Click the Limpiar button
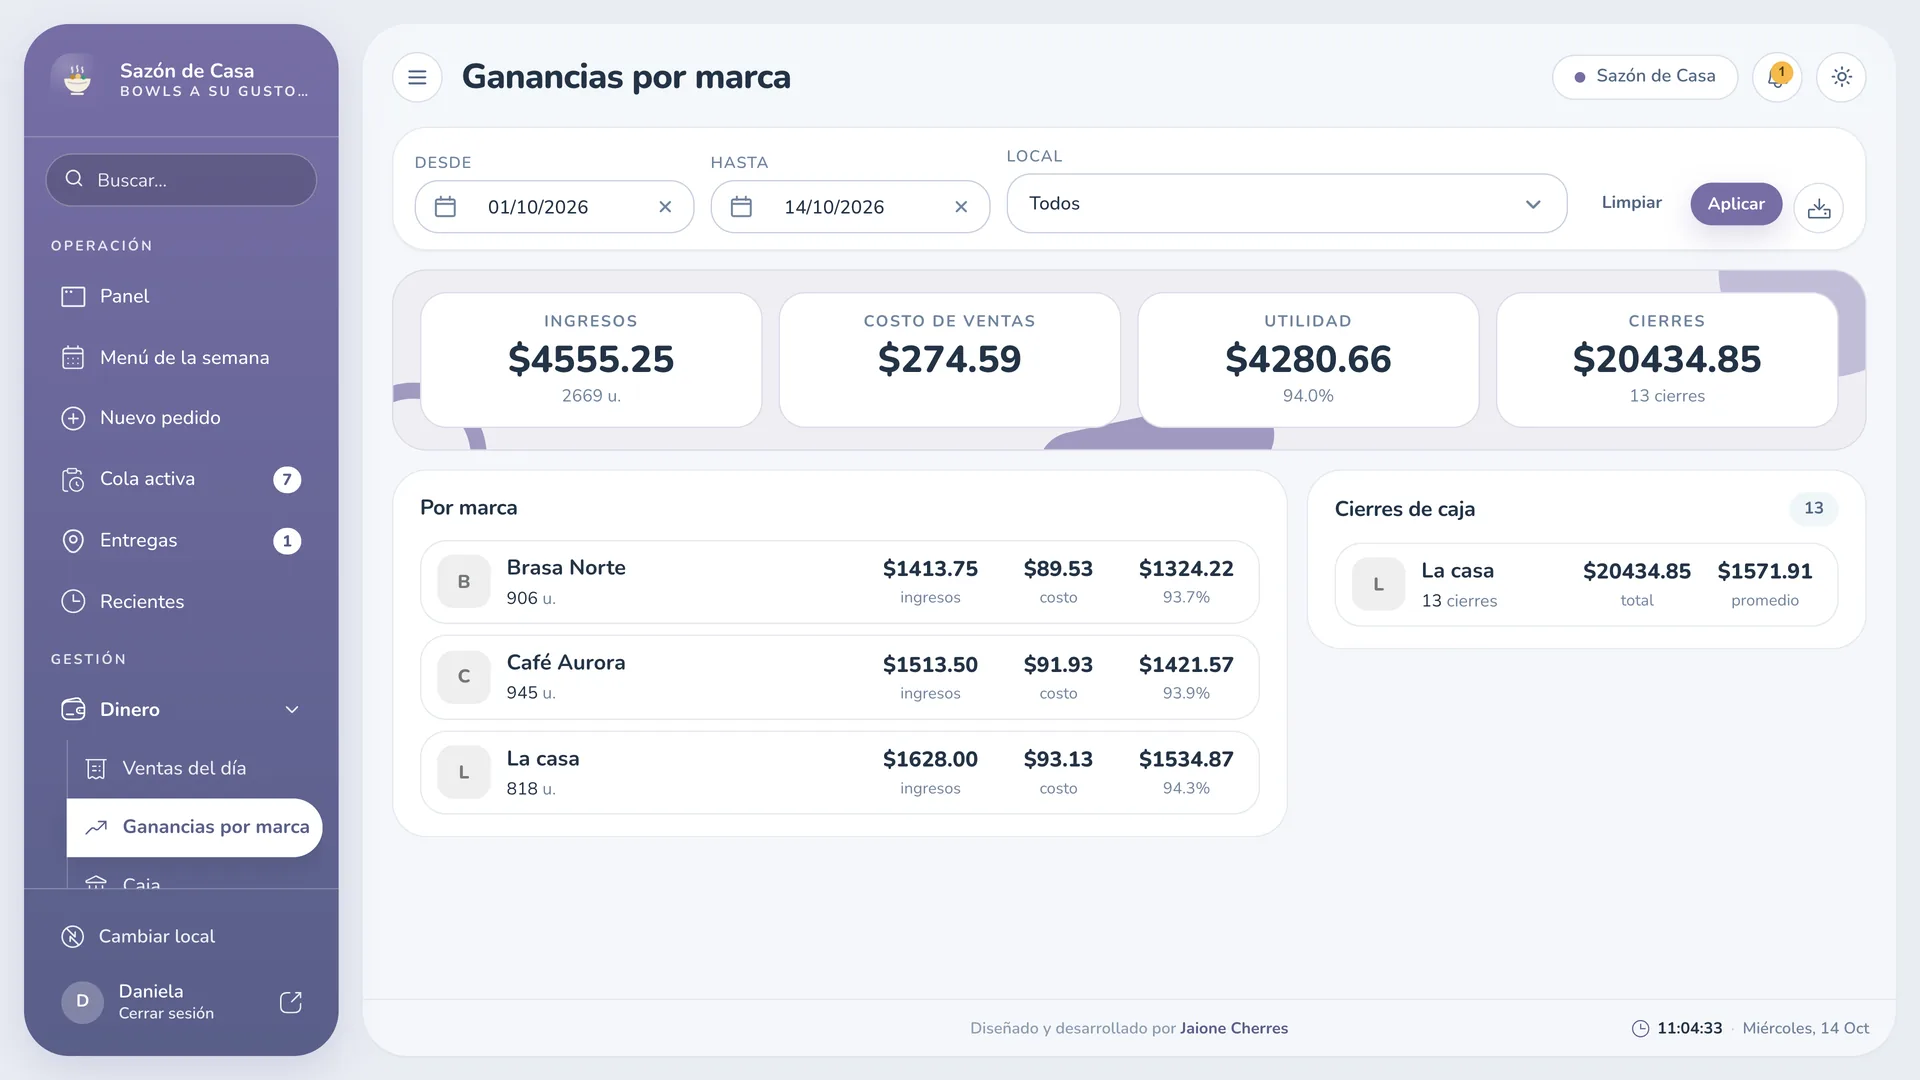Viewport: 1920px width, 1080px height. (1631, 203)
